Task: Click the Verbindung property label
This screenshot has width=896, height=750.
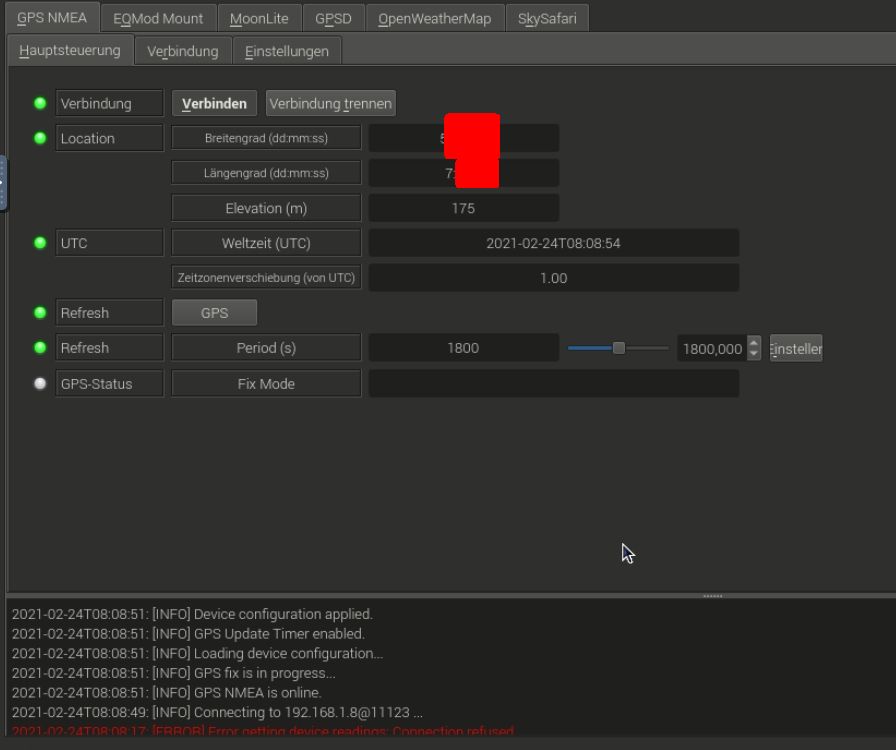Action: click(110, 103)
